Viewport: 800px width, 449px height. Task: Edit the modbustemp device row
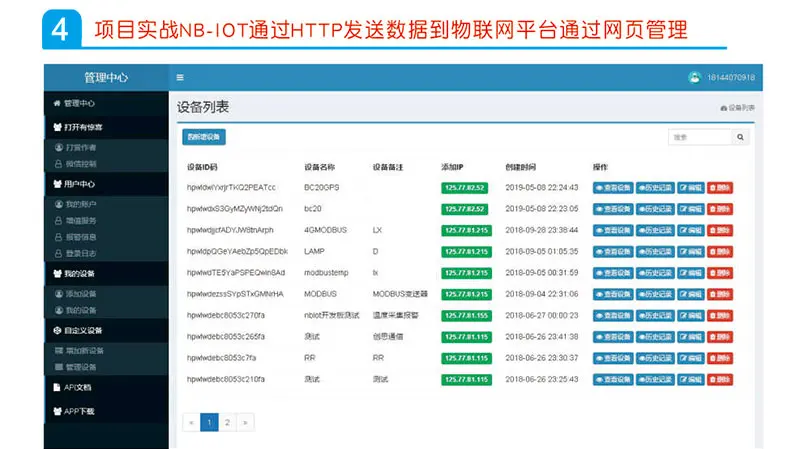pos(691,273)
